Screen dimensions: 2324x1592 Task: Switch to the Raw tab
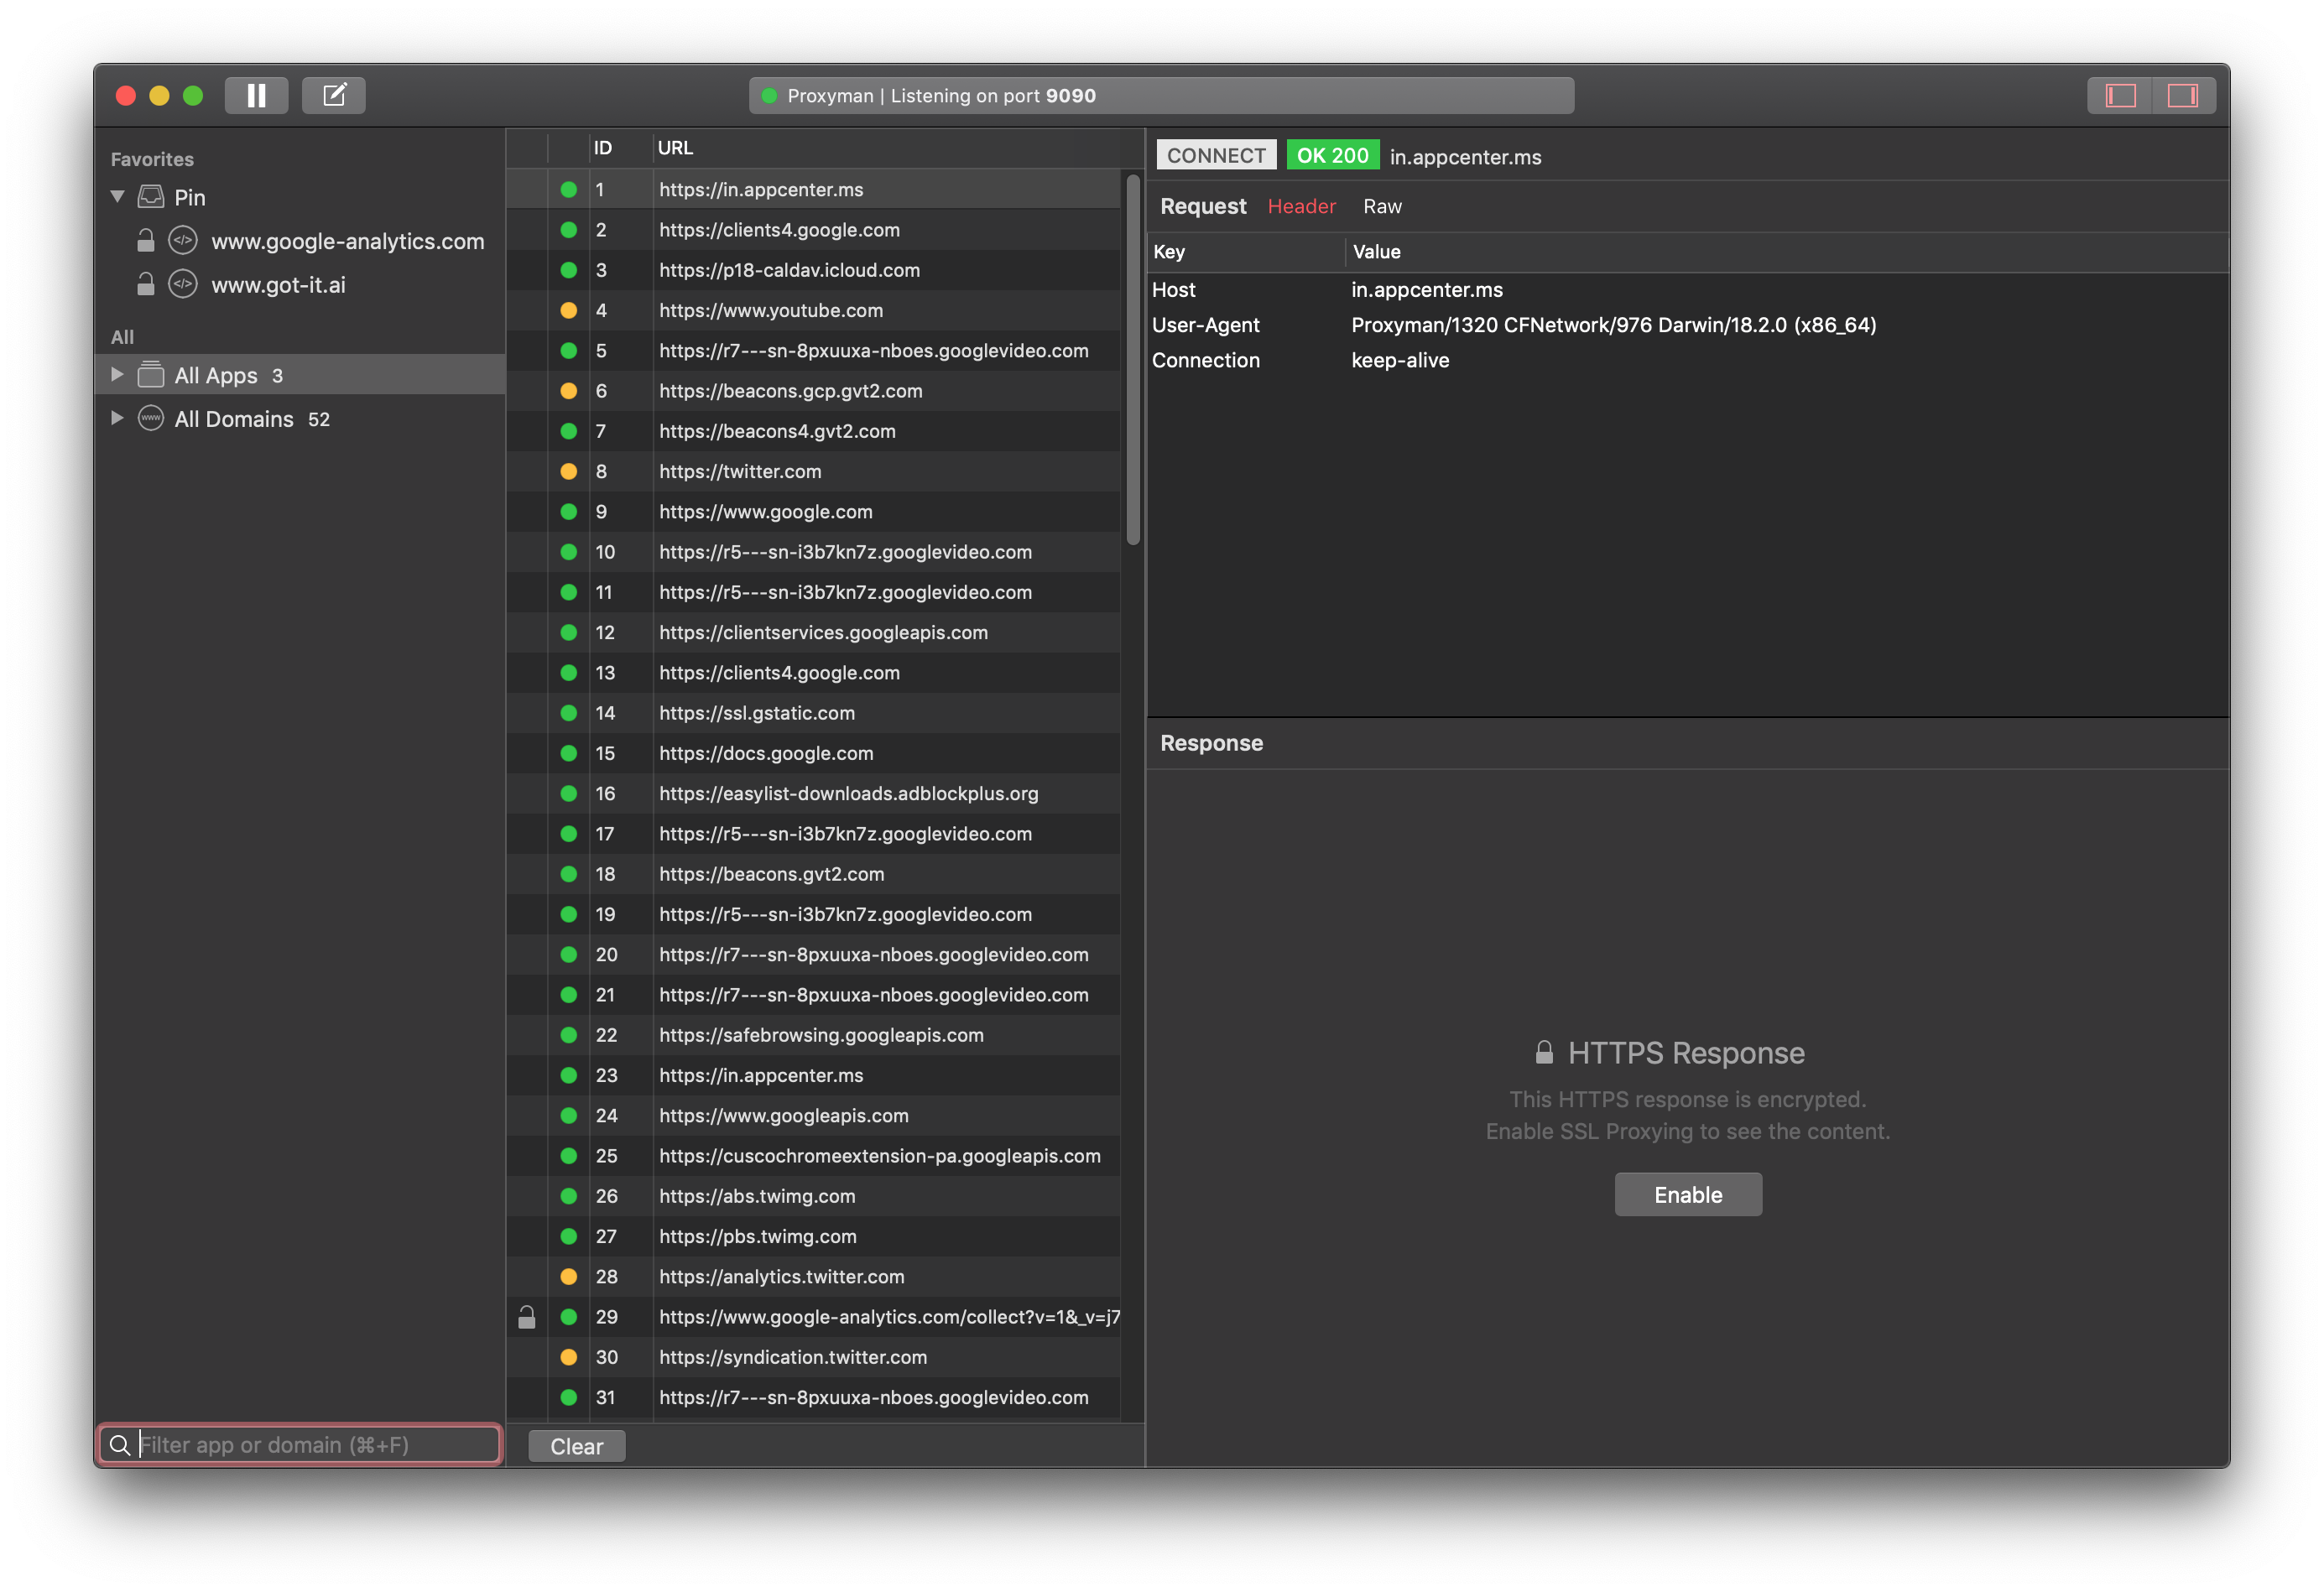click(1382, 206)
